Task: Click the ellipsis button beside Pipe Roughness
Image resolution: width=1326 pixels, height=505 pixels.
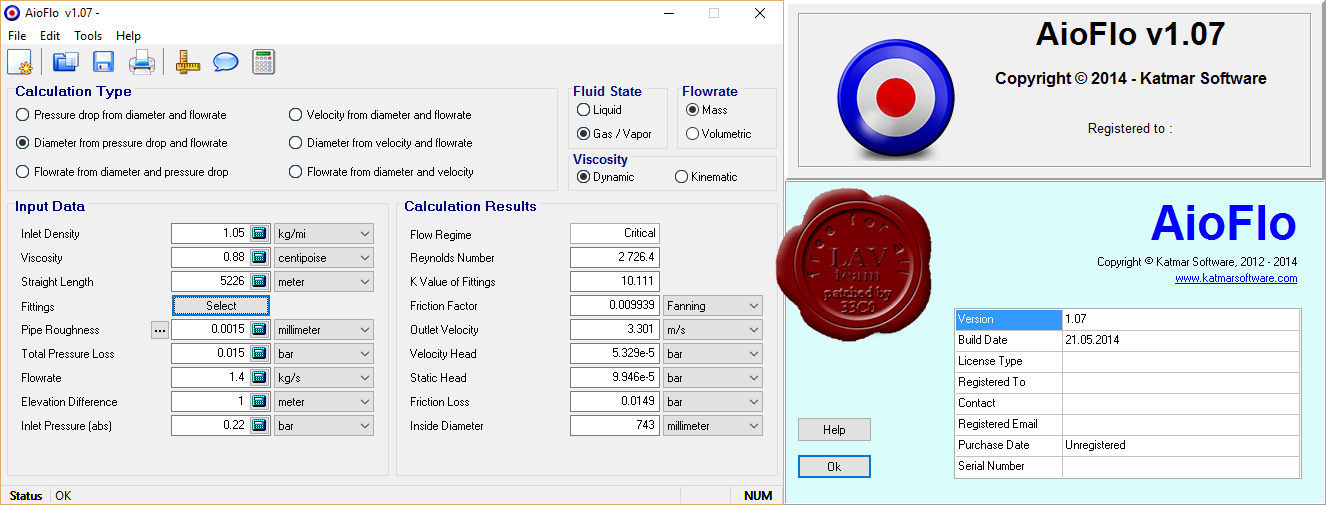Action: 160,330
